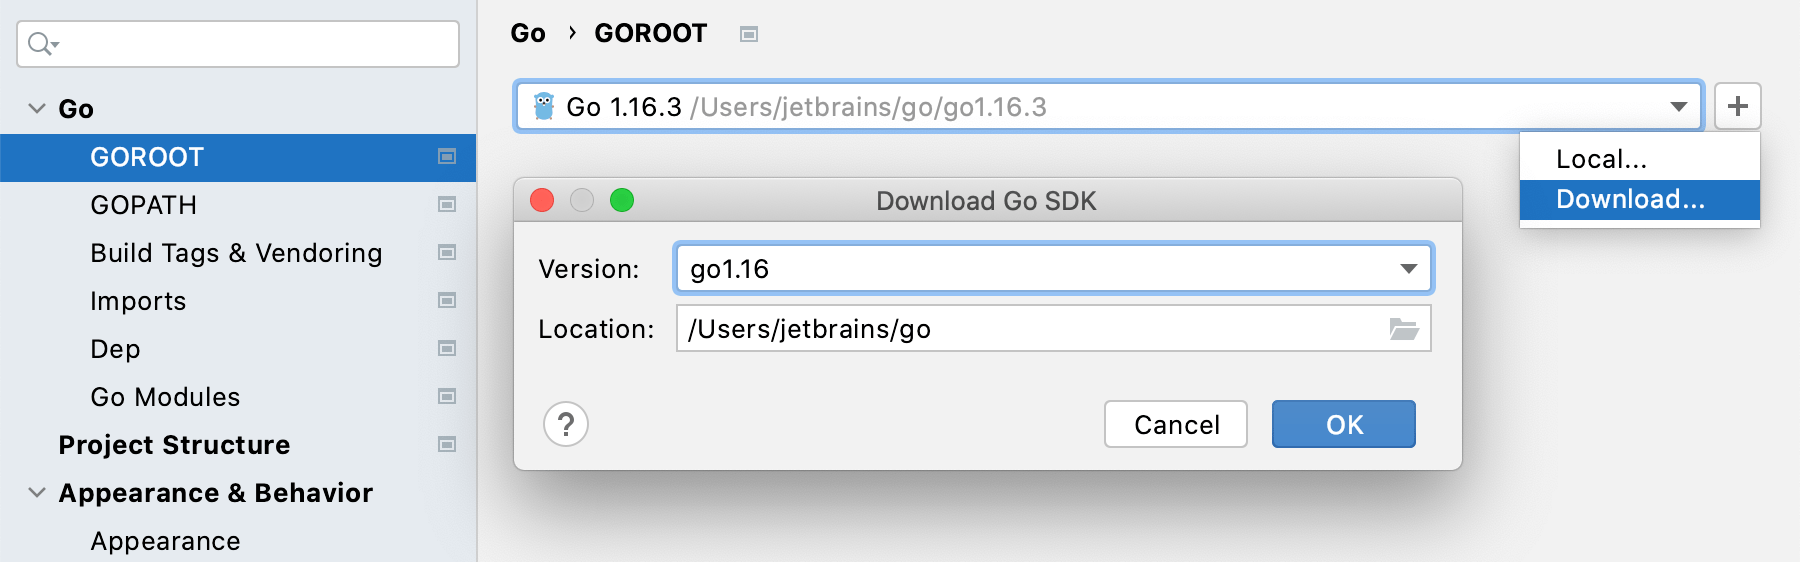Choose Download... from the popup menu
Image resolution: width=1800 pixels, height=562 pixels.
coord(1630,199)
